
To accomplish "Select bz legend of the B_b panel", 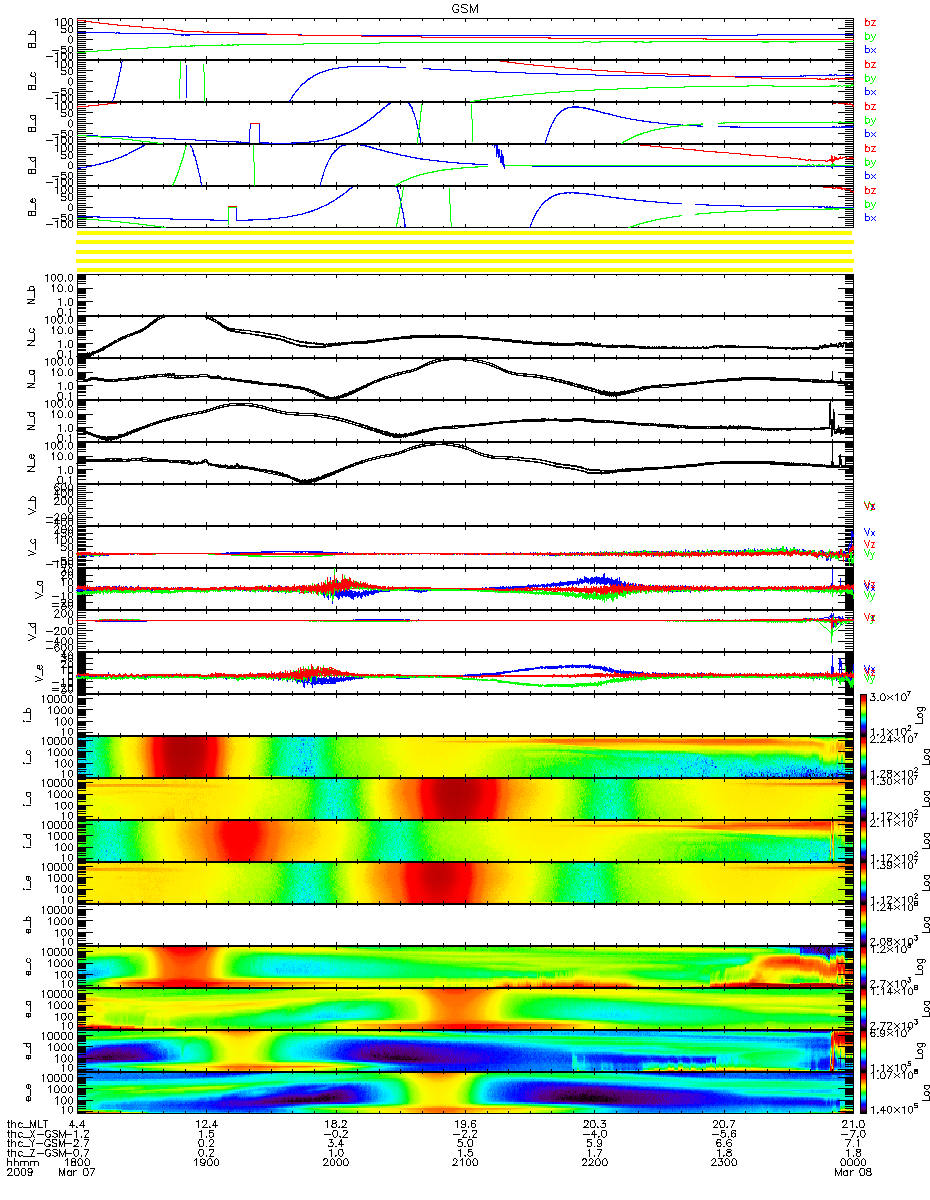I will 869,22.
